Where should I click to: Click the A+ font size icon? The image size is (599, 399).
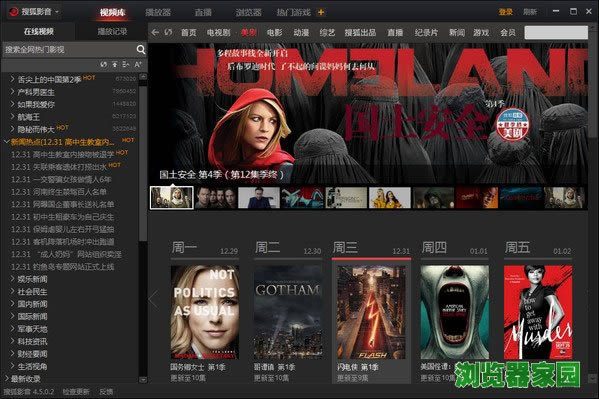coord(138,65)
